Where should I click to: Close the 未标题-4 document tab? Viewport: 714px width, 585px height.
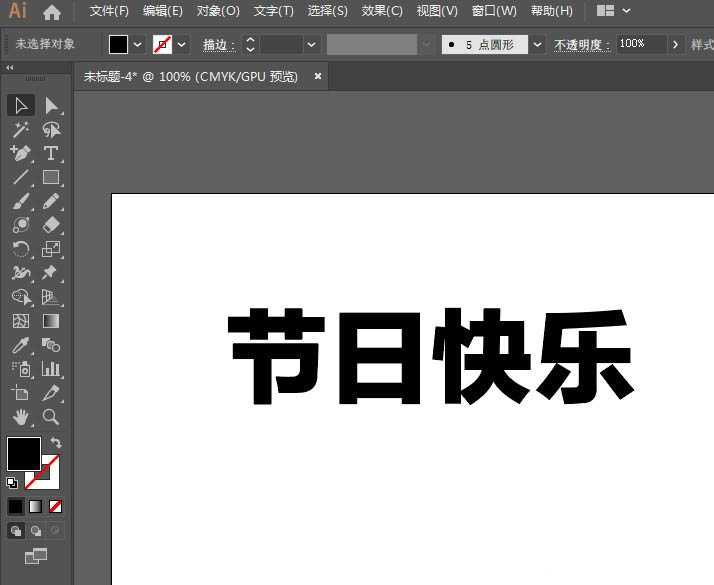coord(318,76)
